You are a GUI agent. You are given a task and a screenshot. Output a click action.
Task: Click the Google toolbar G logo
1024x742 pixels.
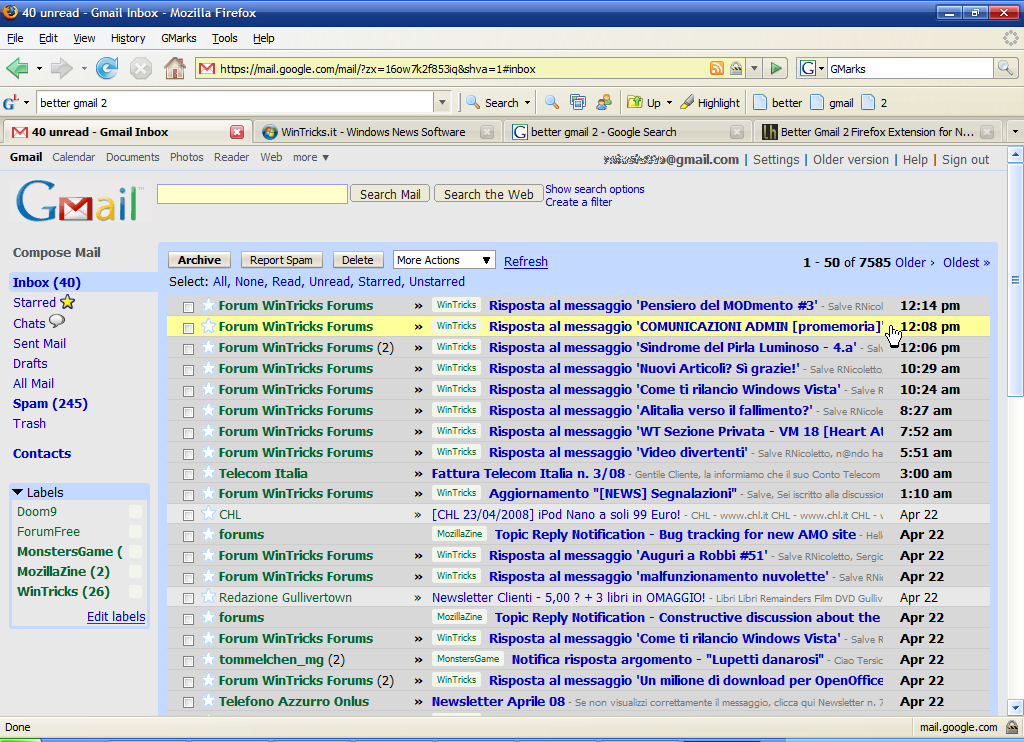coord(10,103)
